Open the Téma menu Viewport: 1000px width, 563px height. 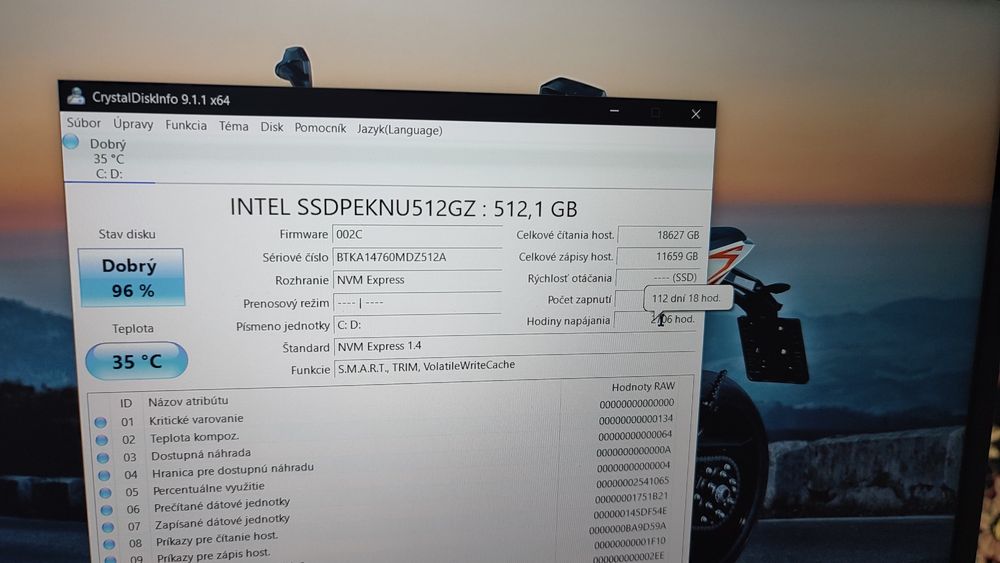[x=233, y=126]
